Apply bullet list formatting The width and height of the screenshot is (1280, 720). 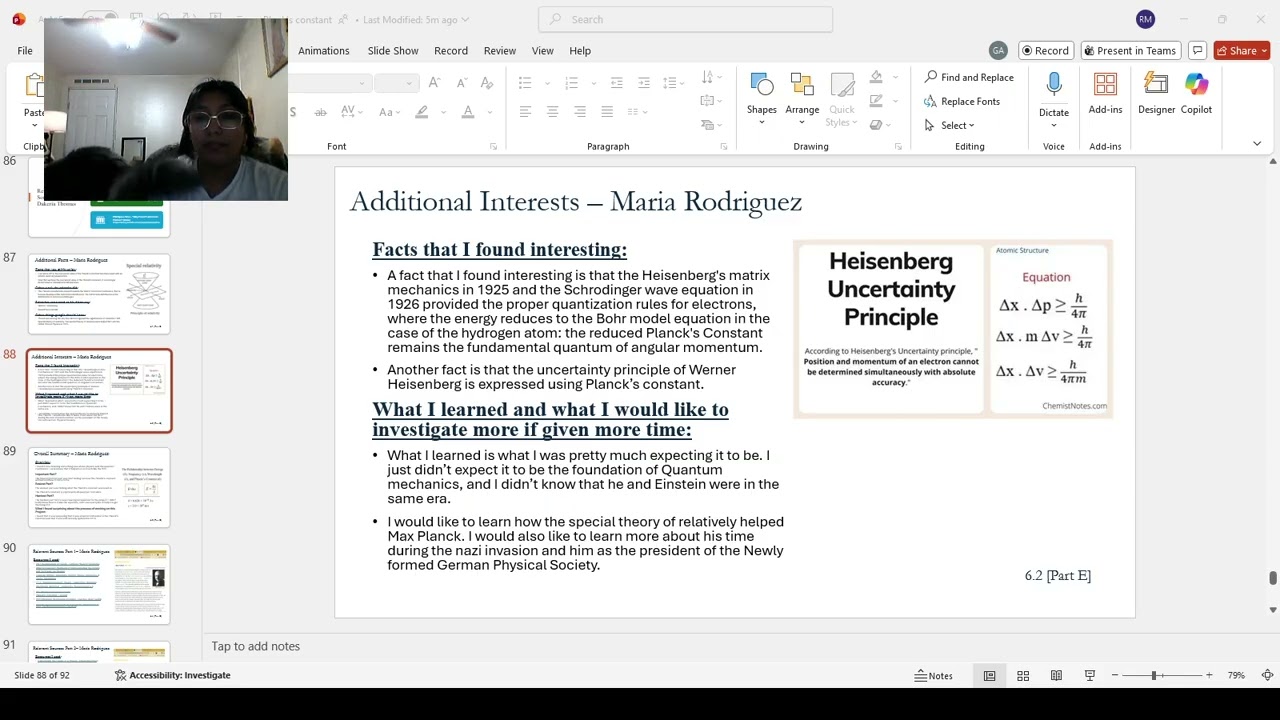coord(525,83)
